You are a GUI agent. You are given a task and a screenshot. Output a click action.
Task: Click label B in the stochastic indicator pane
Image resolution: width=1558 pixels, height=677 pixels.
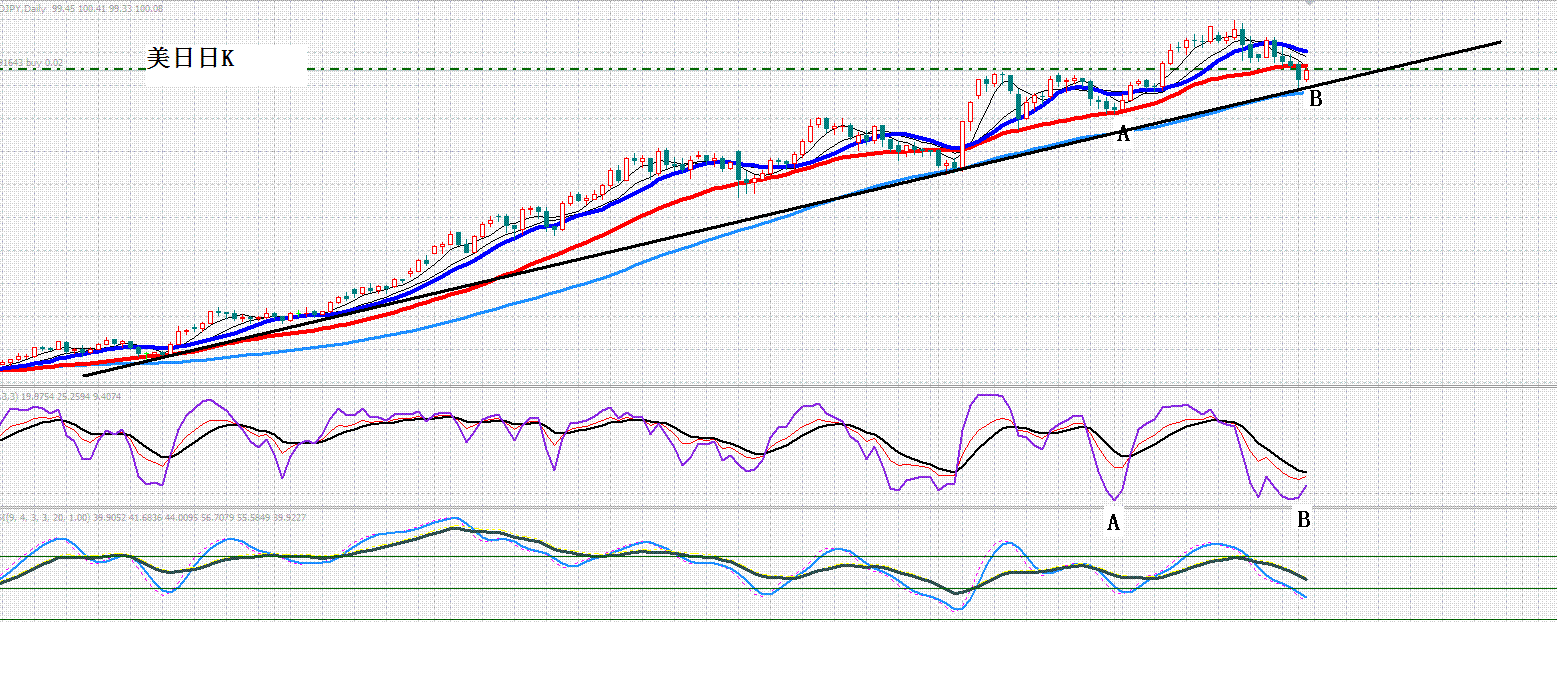coord(1304,519)
